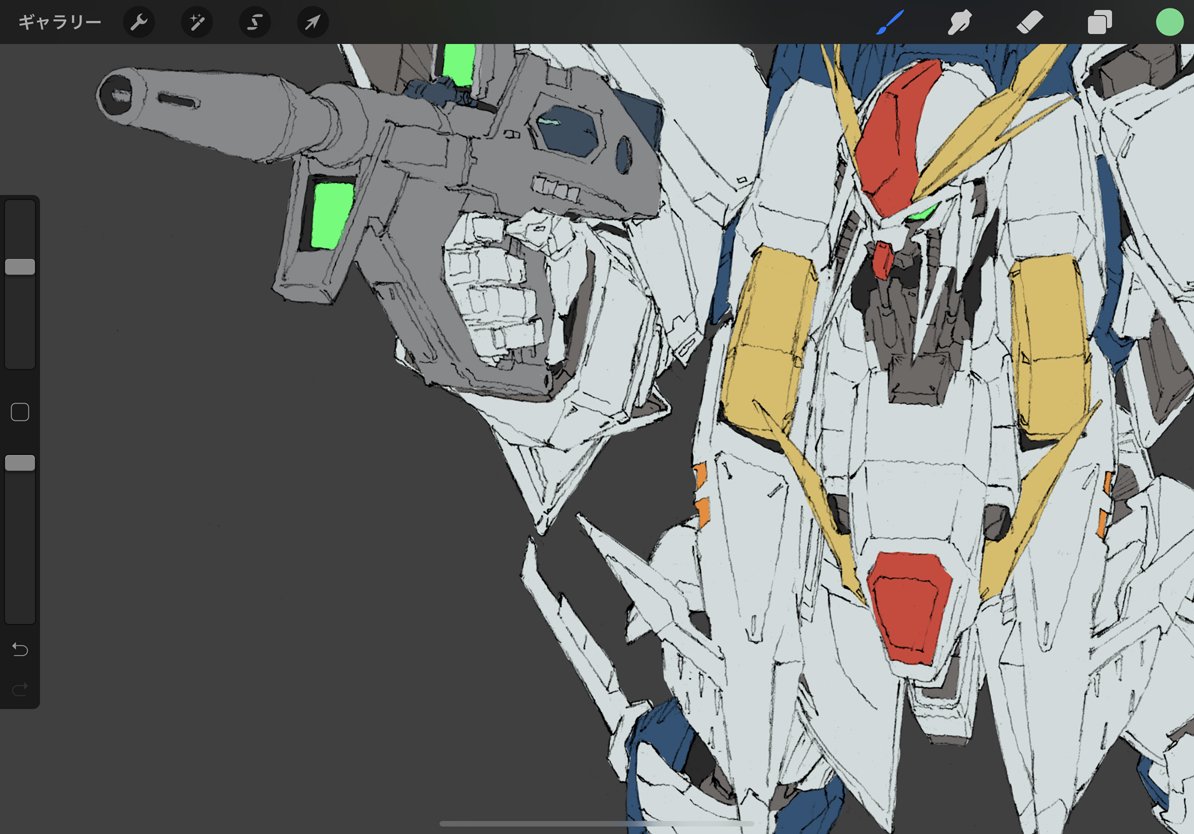The width and height of the screenshot is (1194, 834).
Task: Open the Actions wrench menu
Action: (139, 22)
